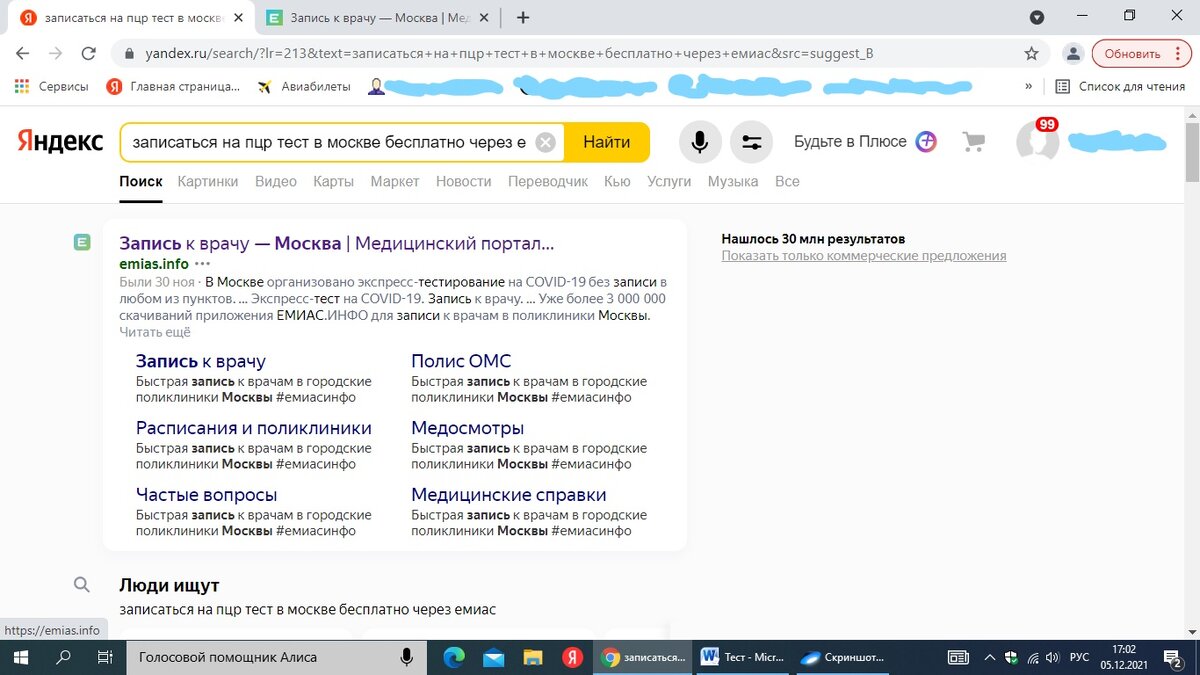Image resolution: width=1200 pixels, height=675 pixels.
Task: Click the yellow Найти search button
Action: 607,142
